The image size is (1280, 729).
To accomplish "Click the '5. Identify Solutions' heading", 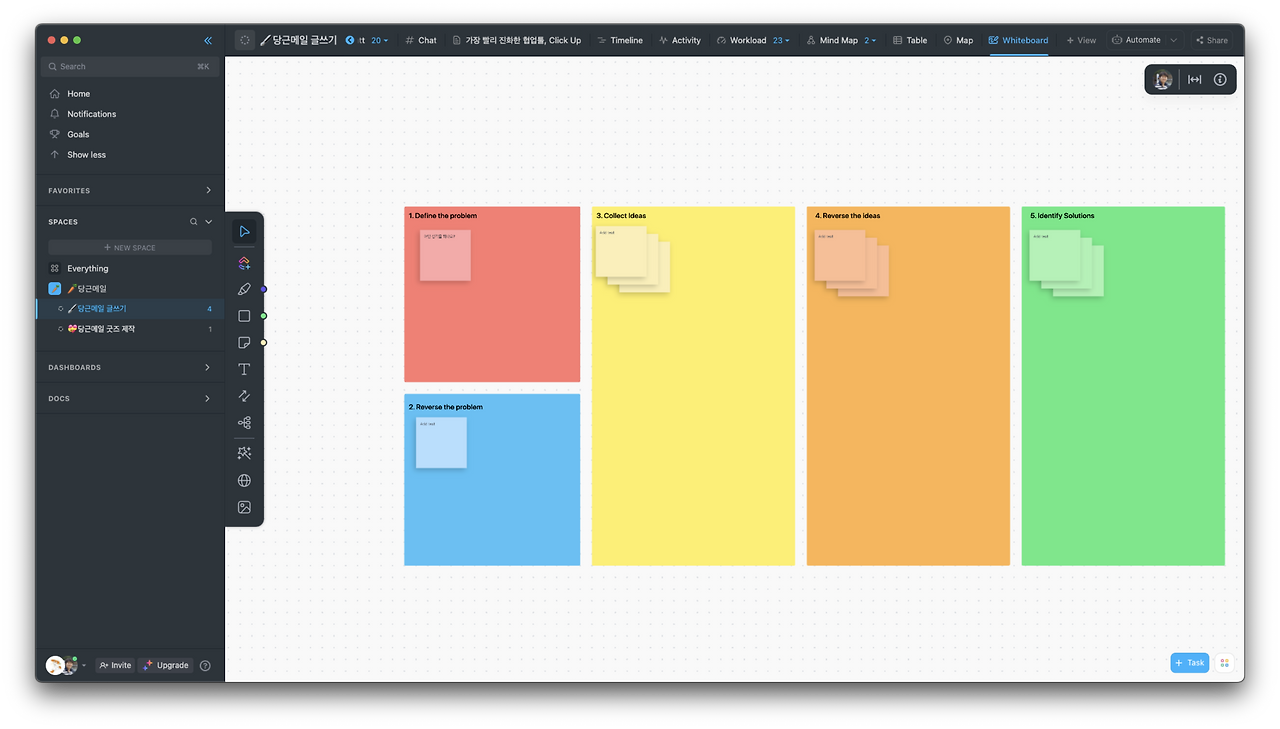I will (1062, 216).
